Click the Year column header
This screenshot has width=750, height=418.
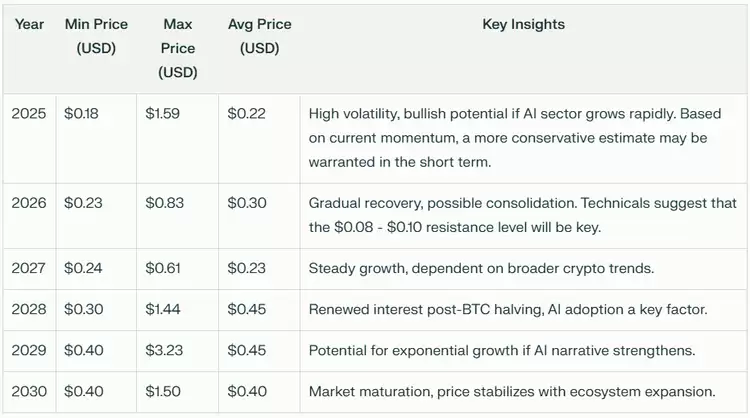[29, 24]
